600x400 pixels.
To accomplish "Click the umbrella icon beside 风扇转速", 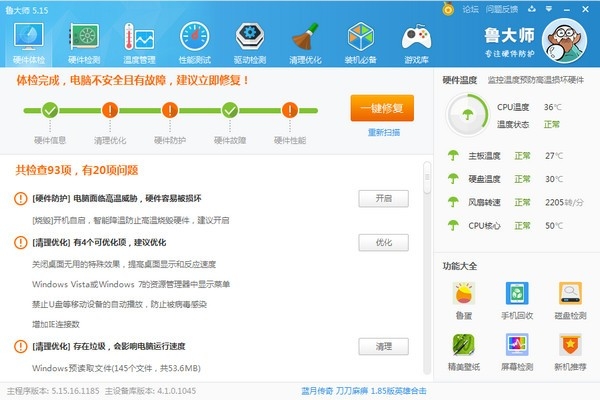I will pos(453,202).
